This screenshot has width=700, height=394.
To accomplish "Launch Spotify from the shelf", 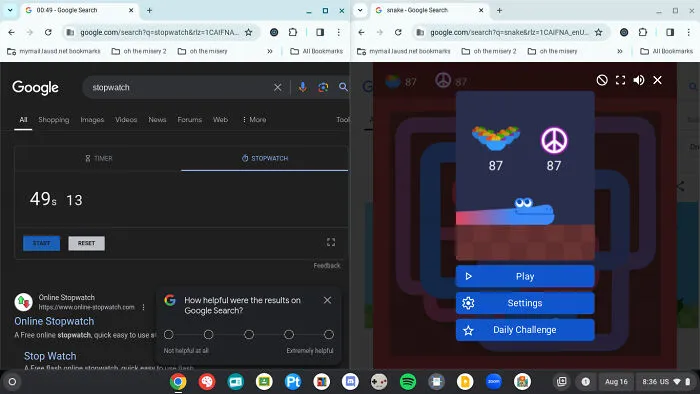I will click(x=408, y=382).
